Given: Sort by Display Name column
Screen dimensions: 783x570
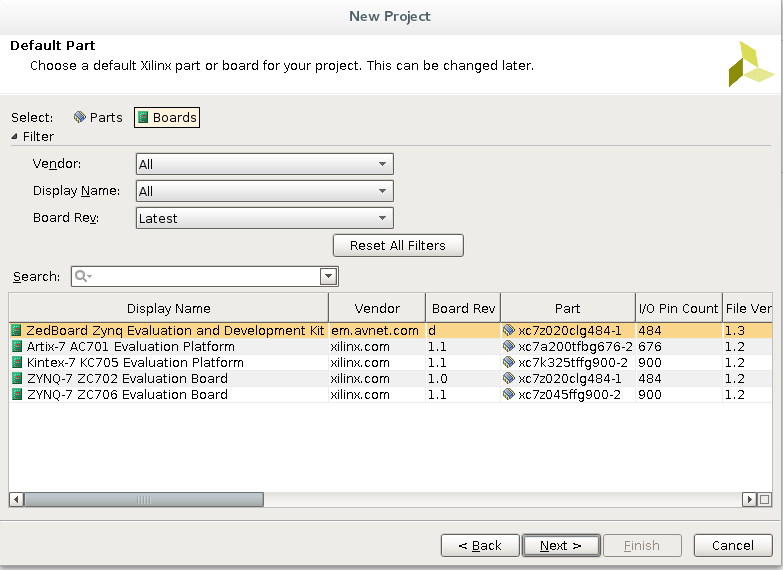Looking at the screenshot, I should (169, 308).
